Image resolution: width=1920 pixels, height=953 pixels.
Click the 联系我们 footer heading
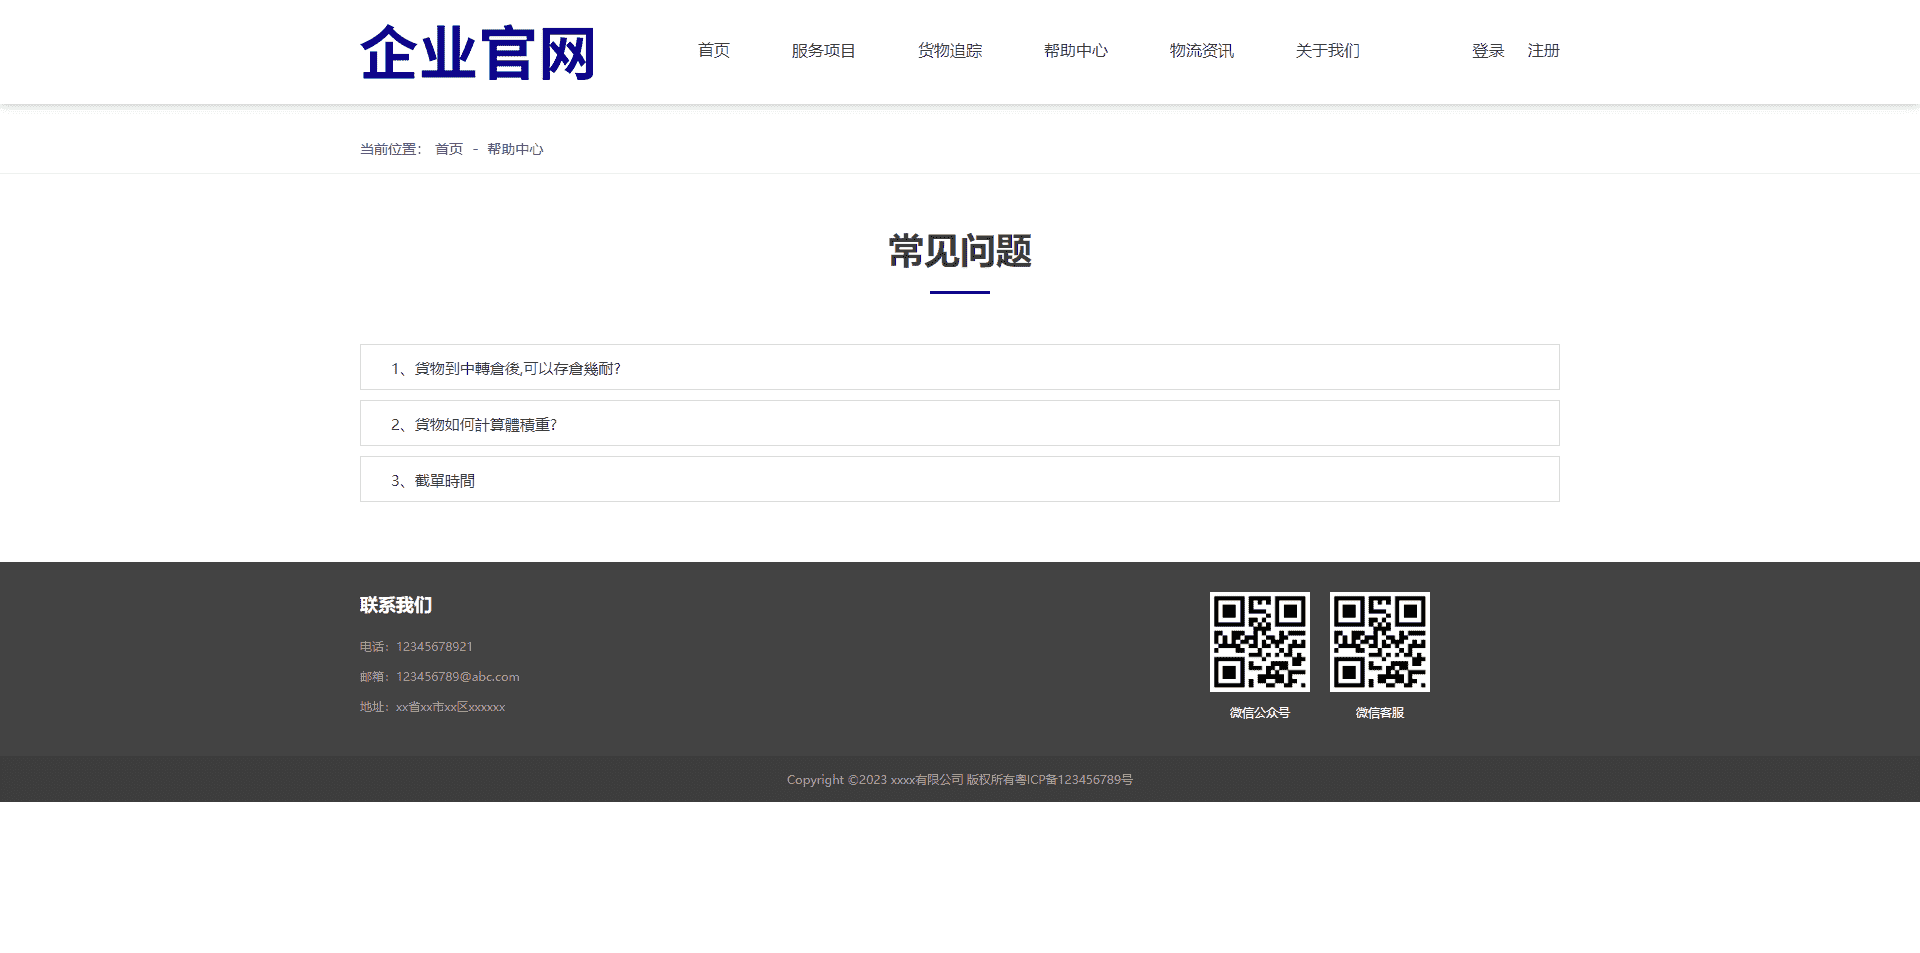(x=396, y=605)
